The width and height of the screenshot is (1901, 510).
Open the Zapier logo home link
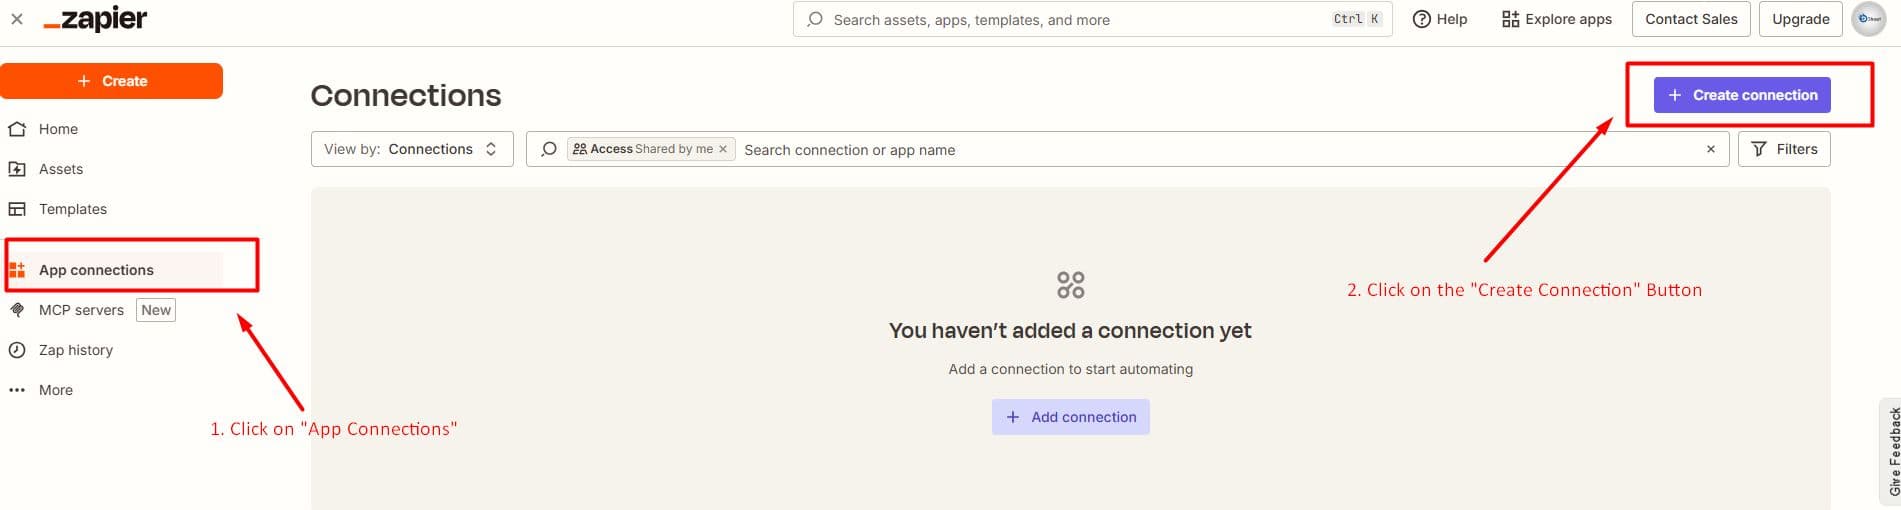click(95, 19)
